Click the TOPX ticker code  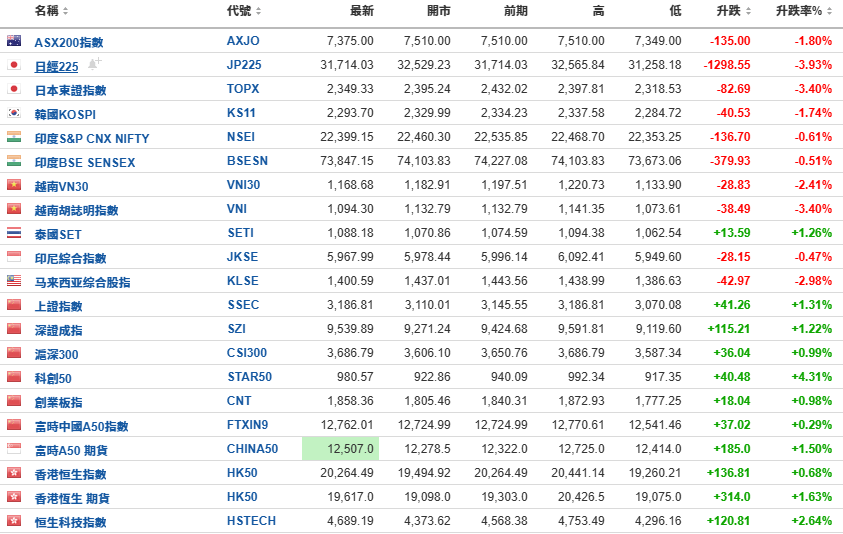pyautogui.click(x=243, y=89)
